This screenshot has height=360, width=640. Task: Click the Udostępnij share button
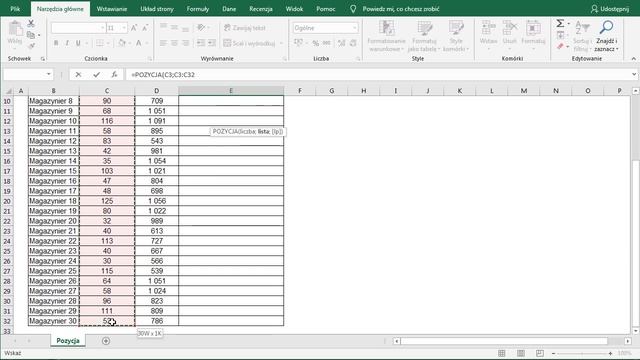coord(610,9)
